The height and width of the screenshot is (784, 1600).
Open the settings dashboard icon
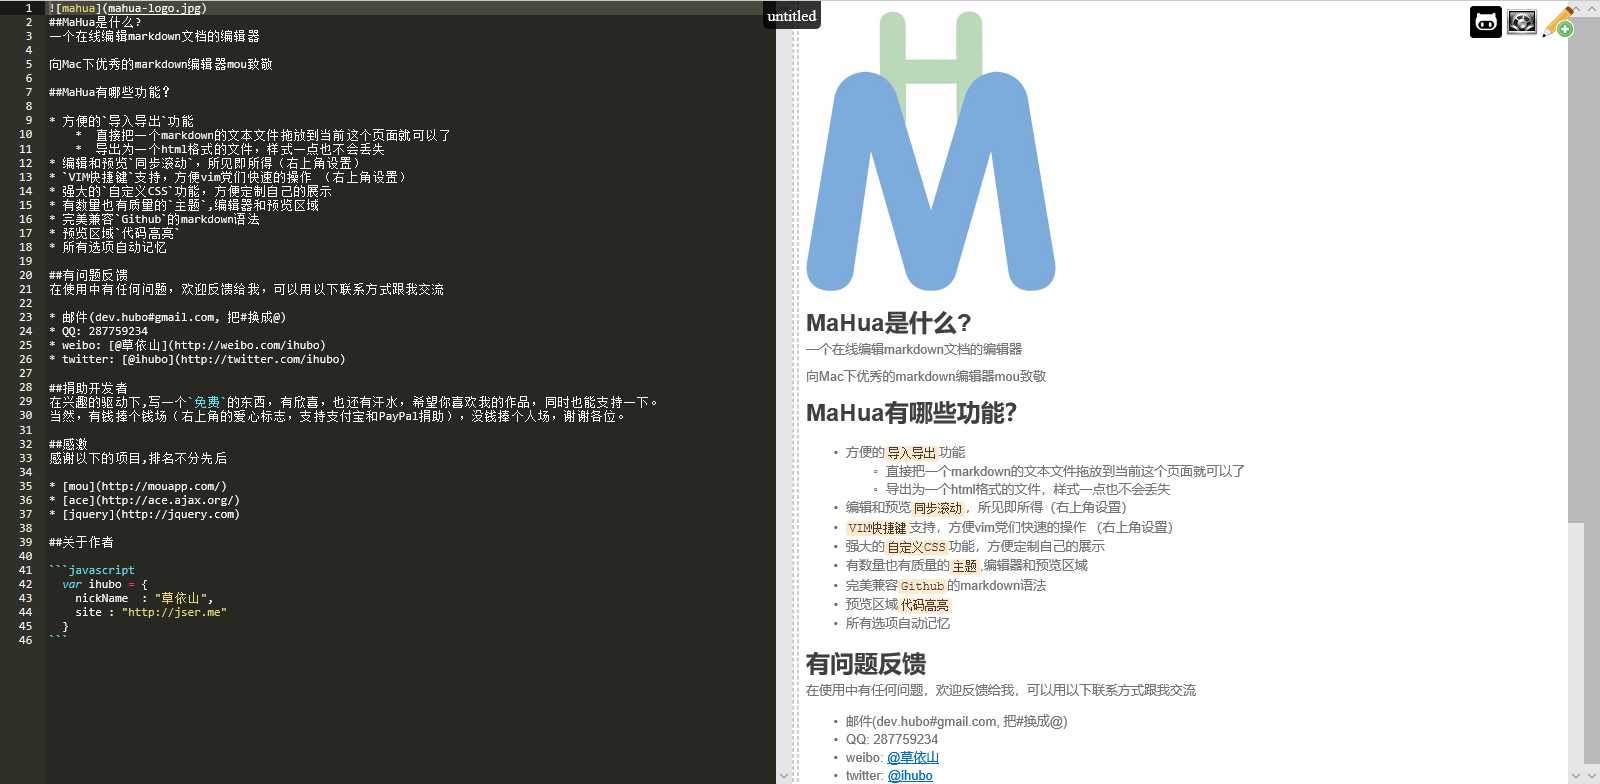coord(1522,21)
